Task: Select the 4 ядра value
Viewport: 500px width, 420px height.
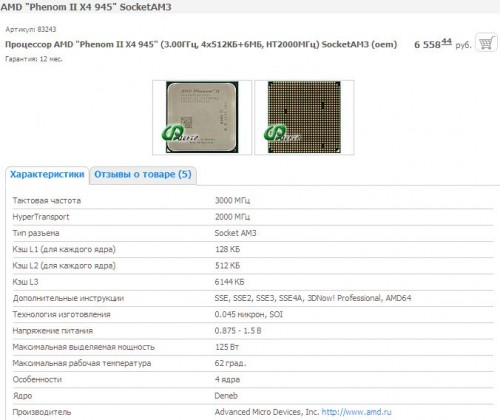Action: (227, 379)
